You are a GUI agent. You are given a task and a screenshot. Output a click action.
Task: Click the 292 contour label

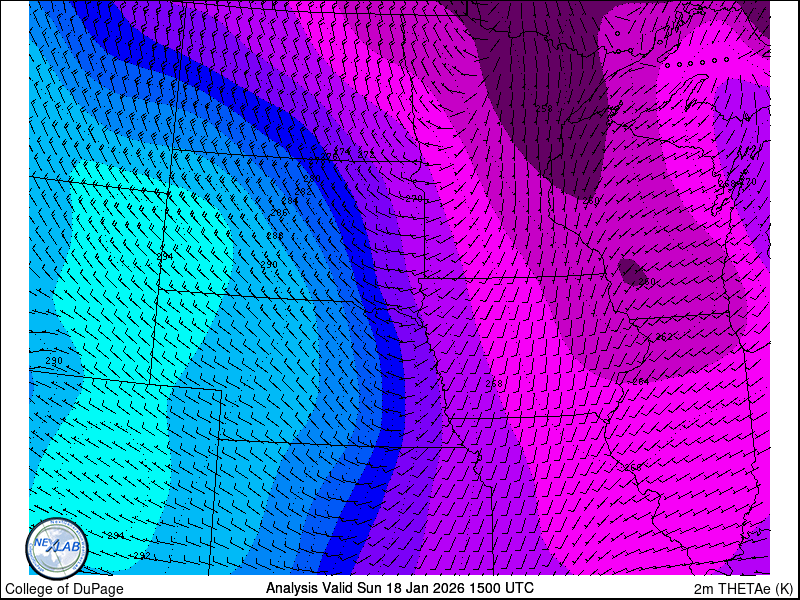pos(142,555)
